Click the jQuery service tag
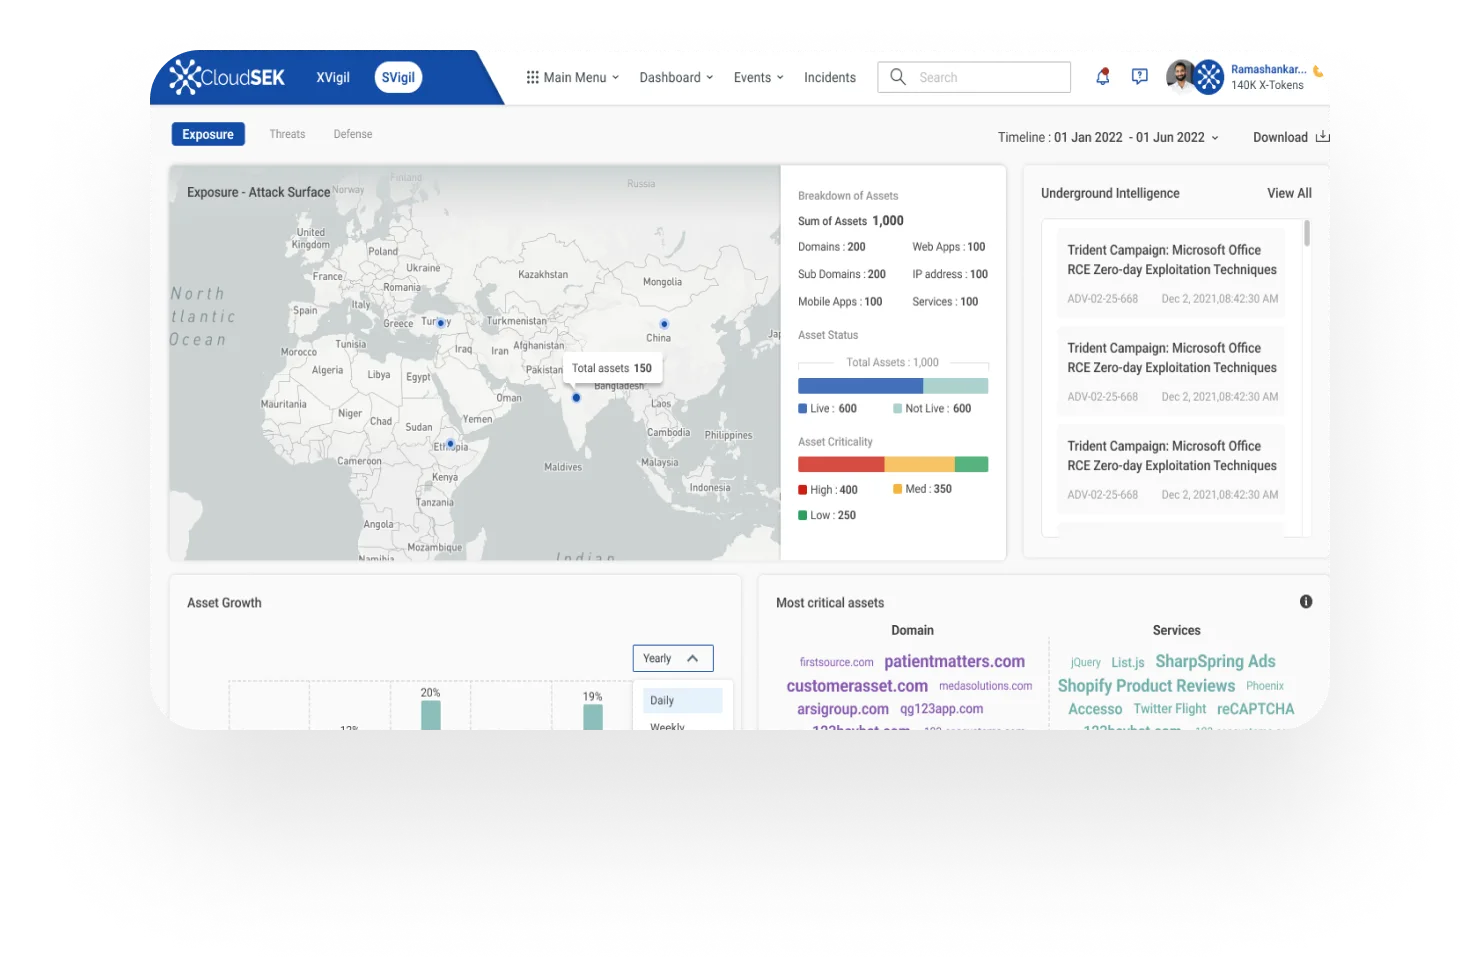Image resolution: width=1480 pixels, height=980 pixels. click(1085, 662)
